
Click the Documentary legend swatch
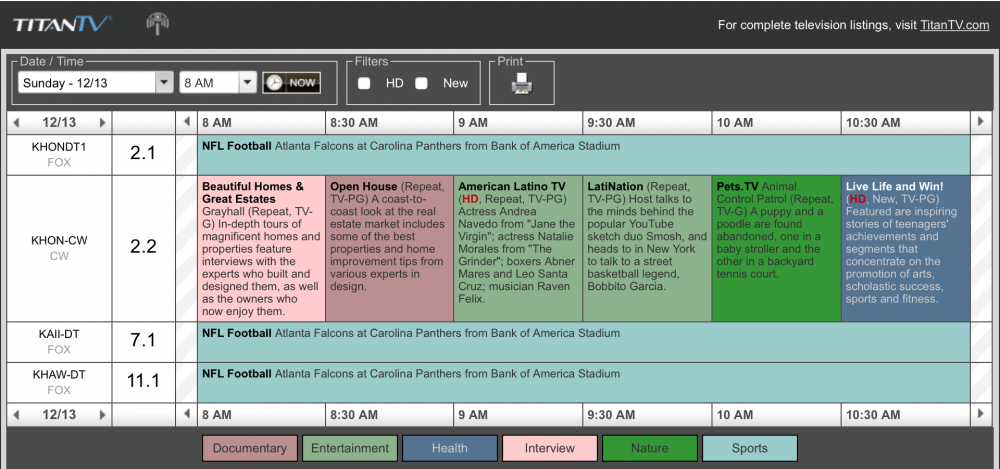click(x=250, y=448)
